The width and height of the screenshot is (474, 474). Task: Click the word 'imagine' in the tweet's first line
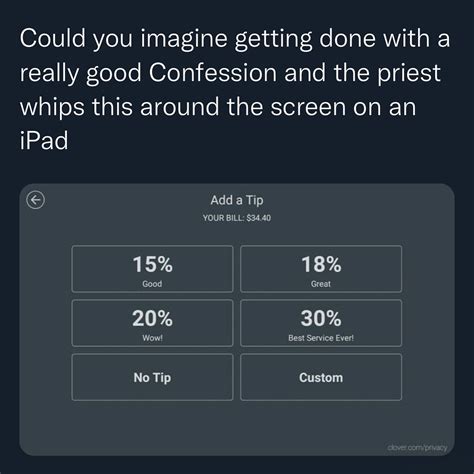tap(184, 40)
